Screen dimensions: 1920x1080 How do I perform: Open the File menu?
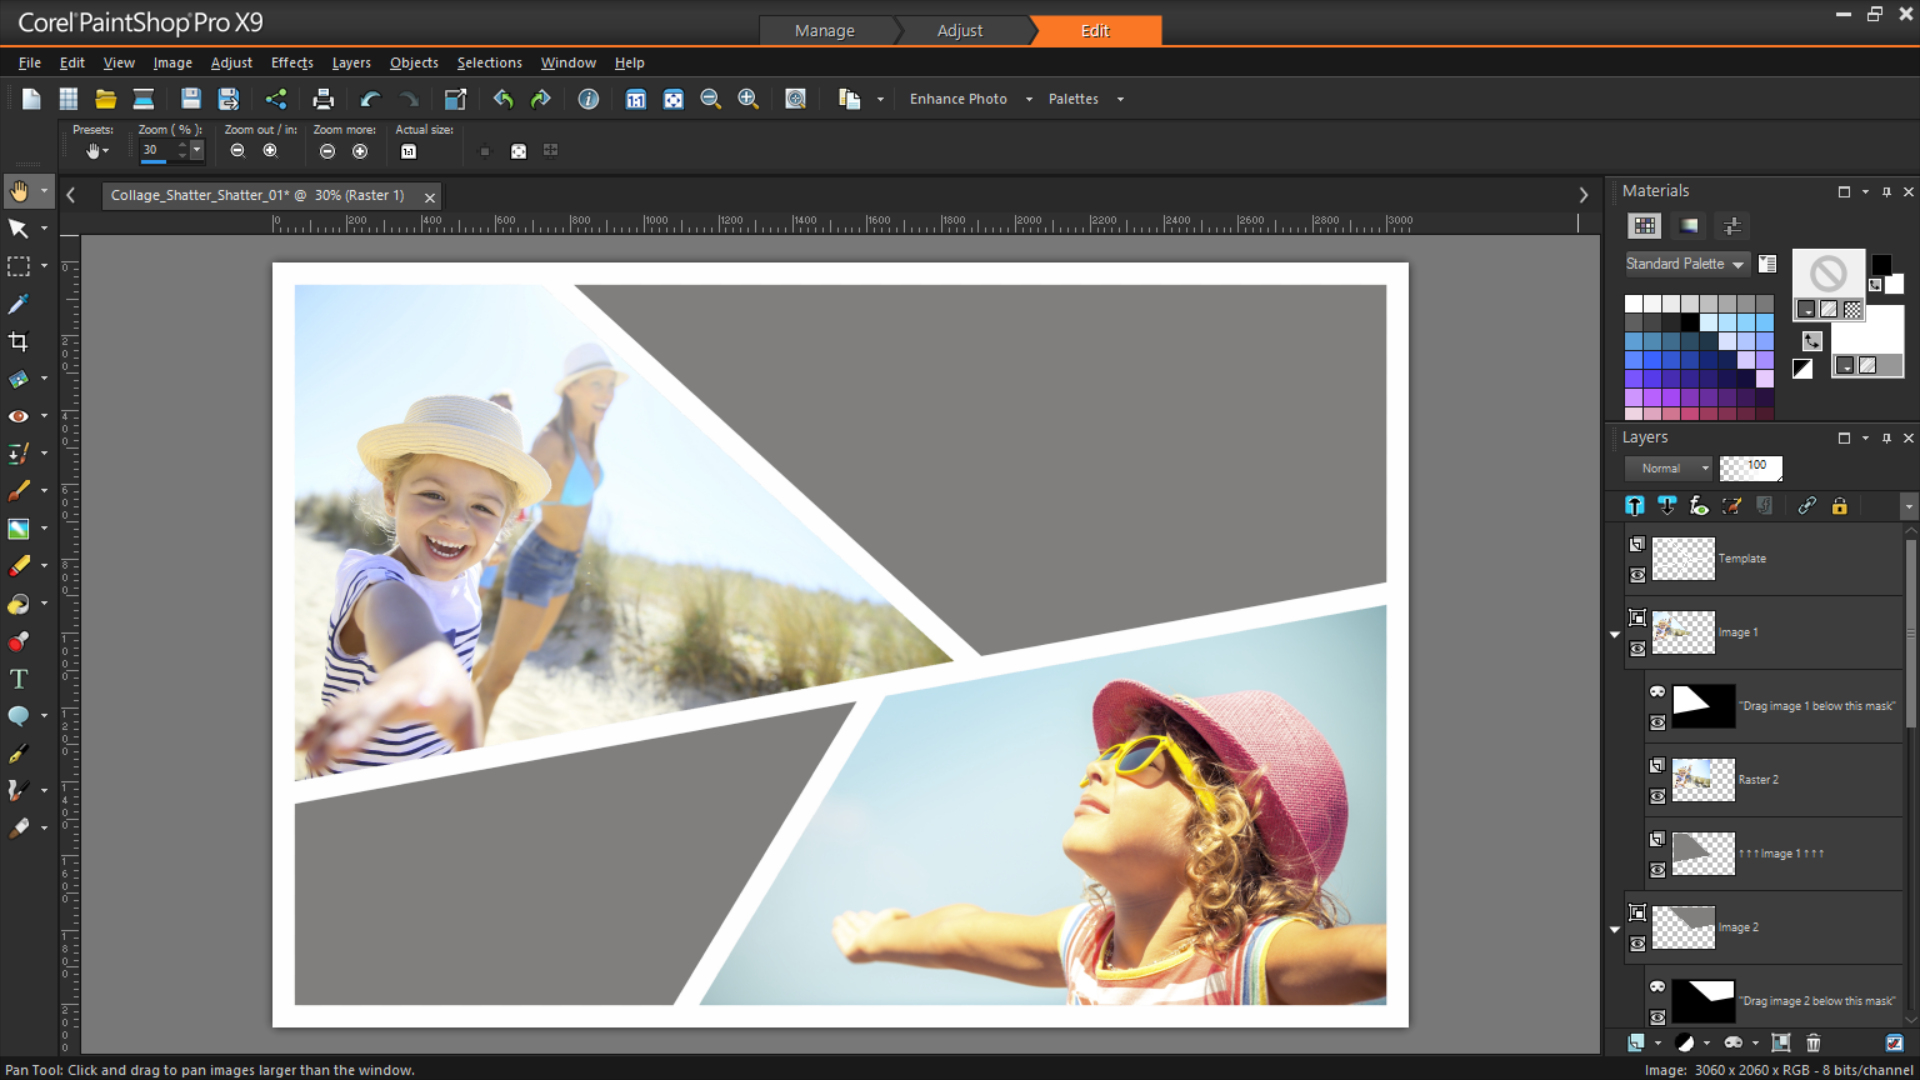click(29, 62)
